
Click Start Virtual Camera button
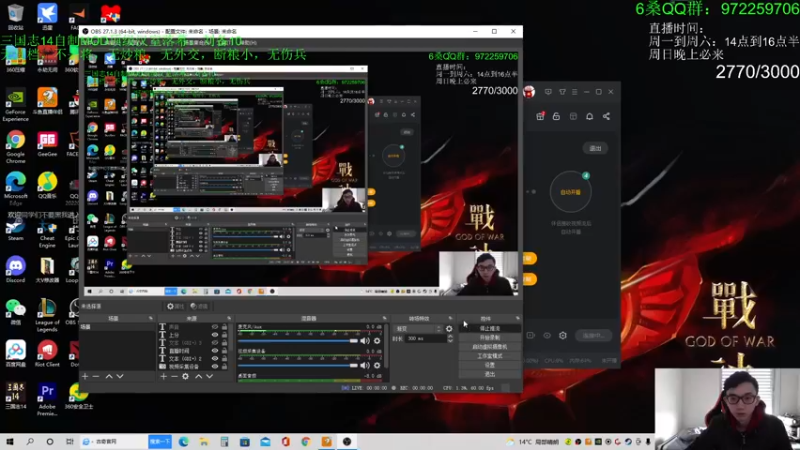tap(490, 347)
